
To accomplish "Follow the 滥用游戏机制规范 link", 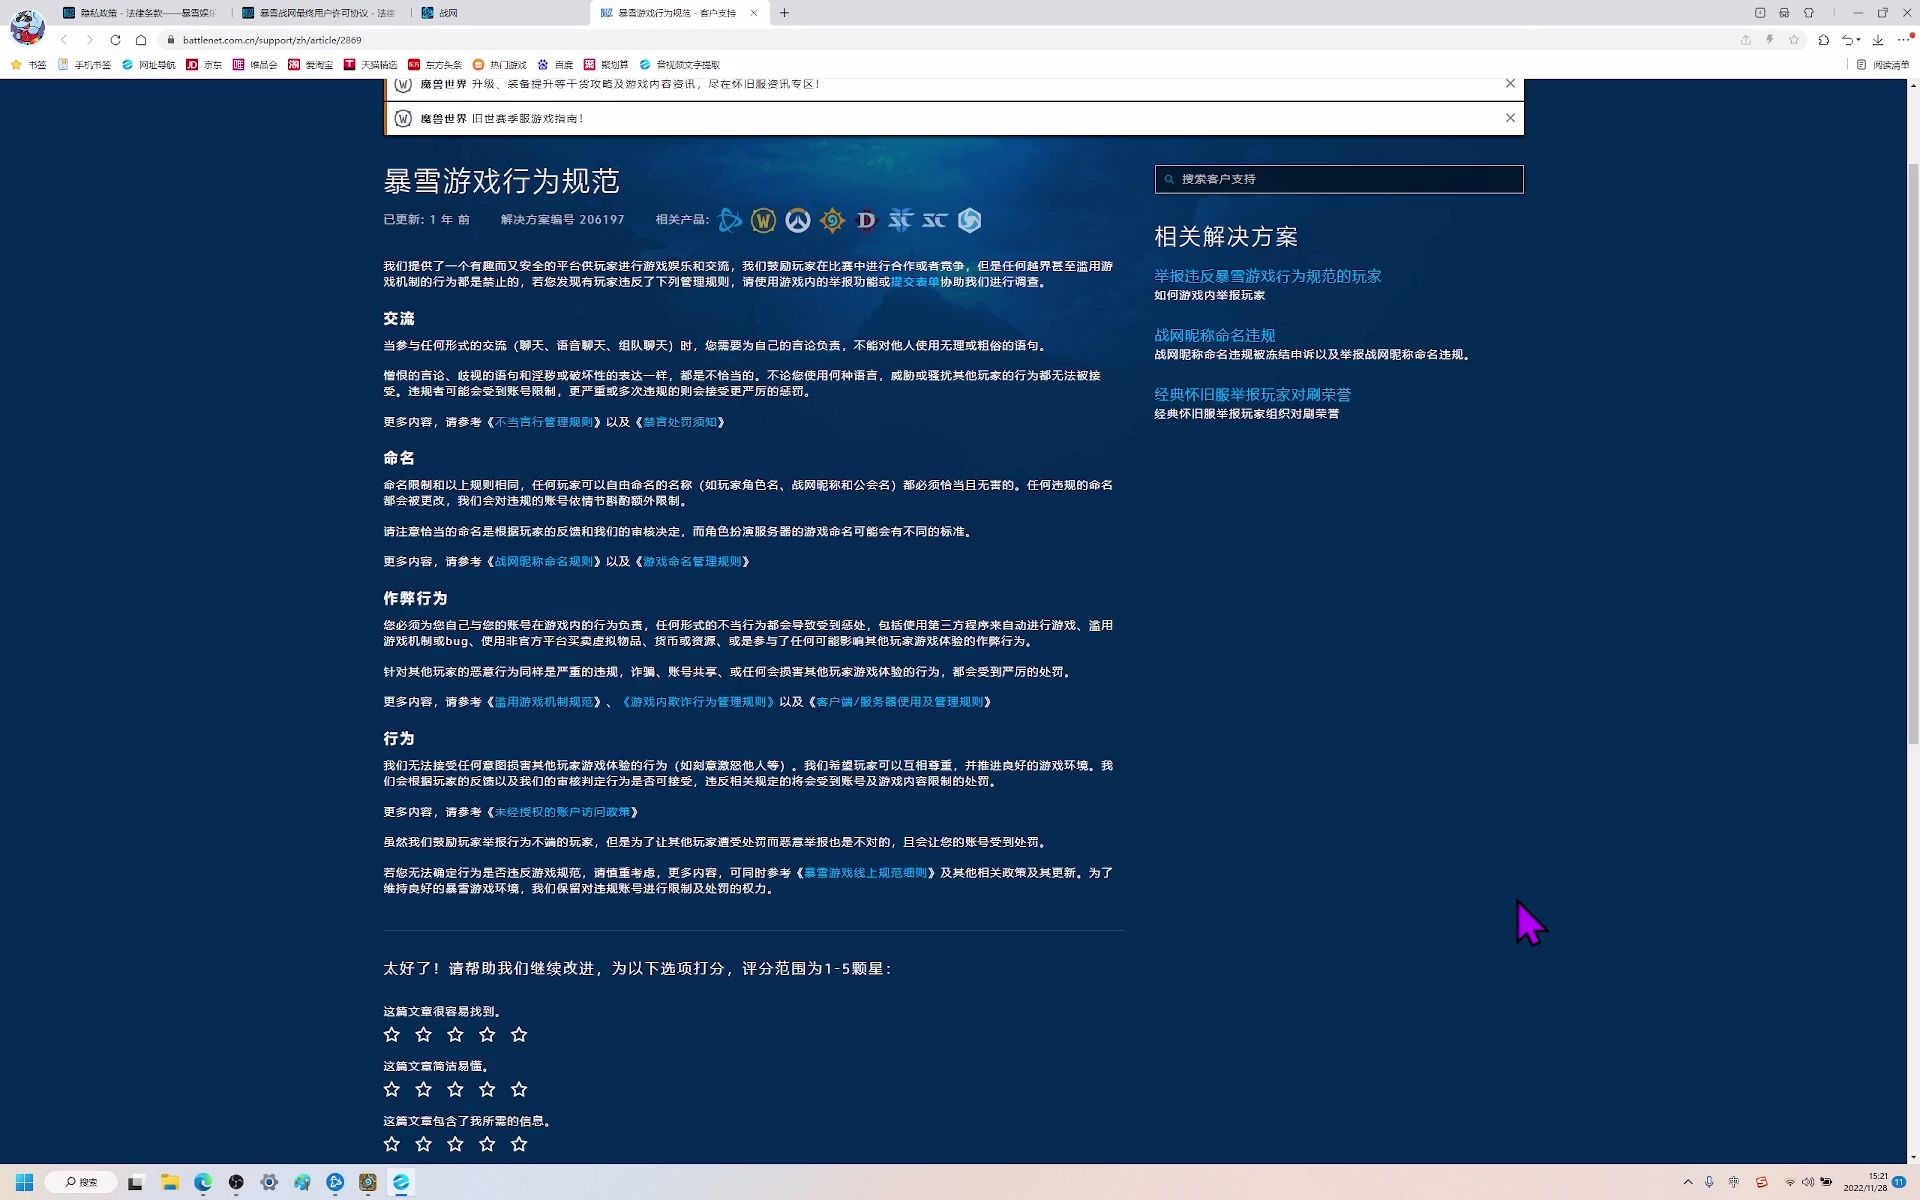I will (544, 702).
